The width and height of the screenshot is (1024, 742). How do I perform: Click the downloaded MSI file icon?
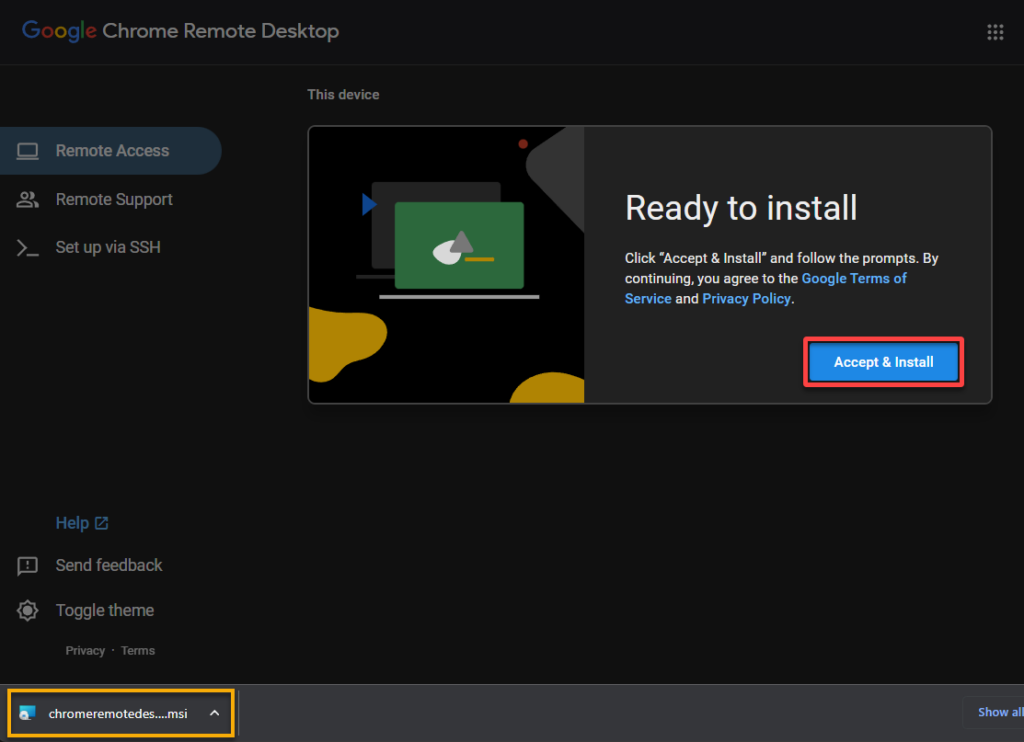coord(27,712)
